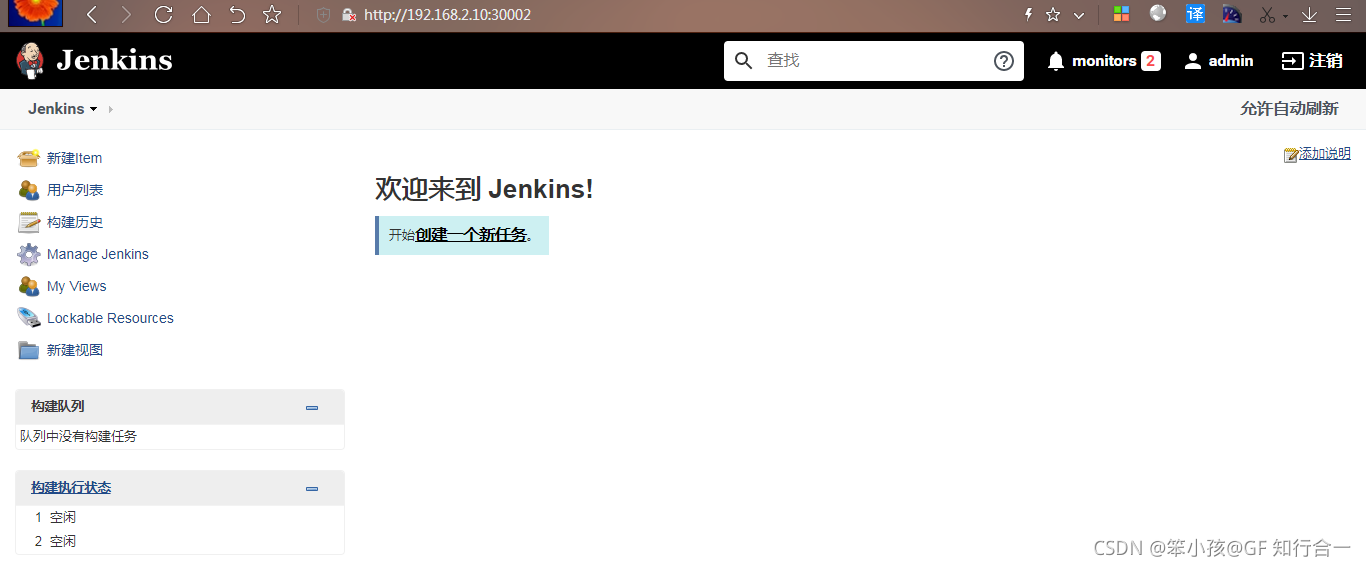Click the 添加说明 edit notepad icon
The image size is (1366, 566).
(x=1291, y=154)
